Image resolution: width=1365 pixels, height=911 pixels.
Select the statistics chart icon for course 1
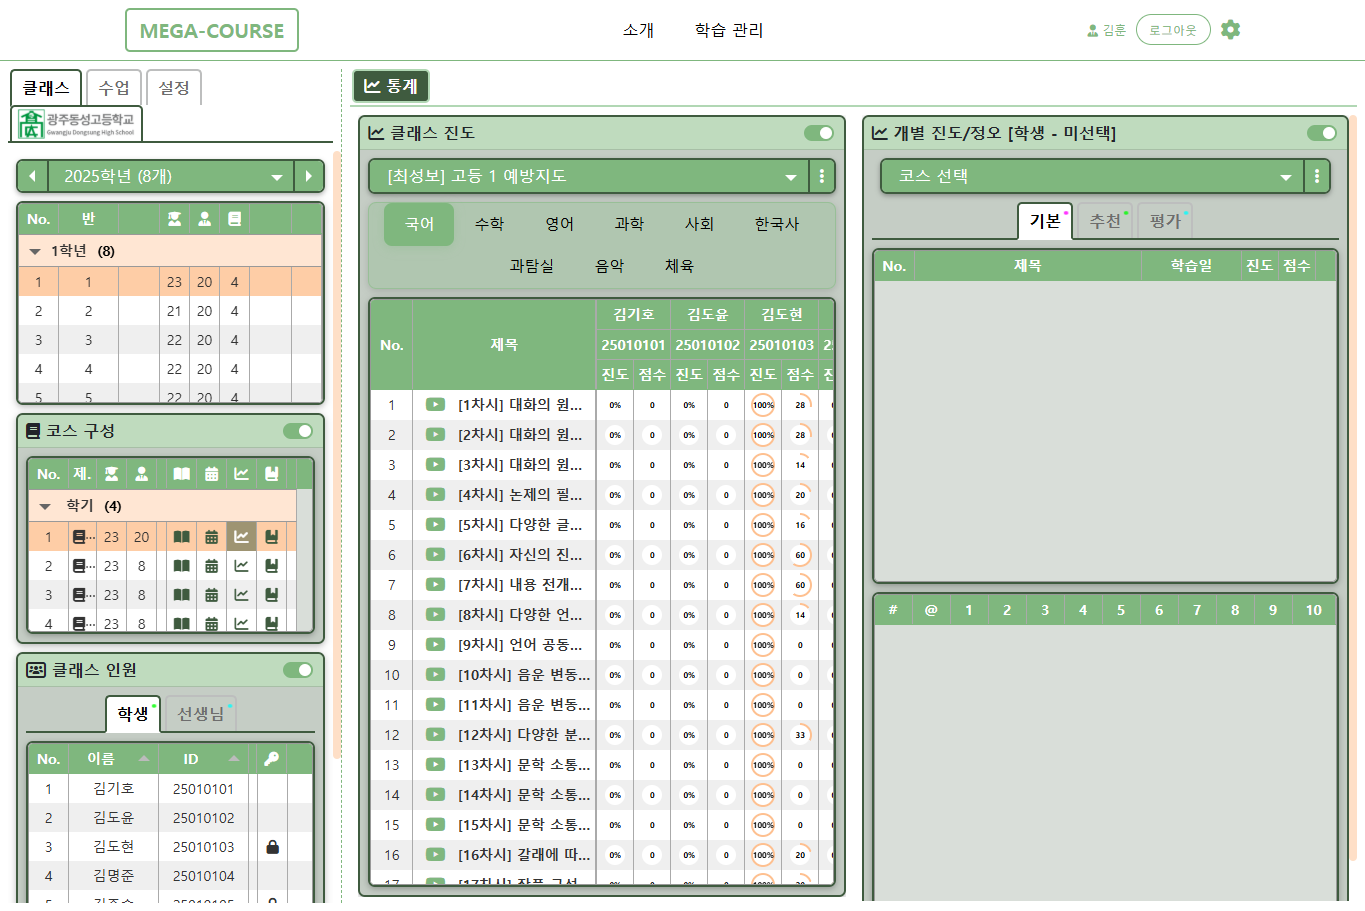point(241,536)
